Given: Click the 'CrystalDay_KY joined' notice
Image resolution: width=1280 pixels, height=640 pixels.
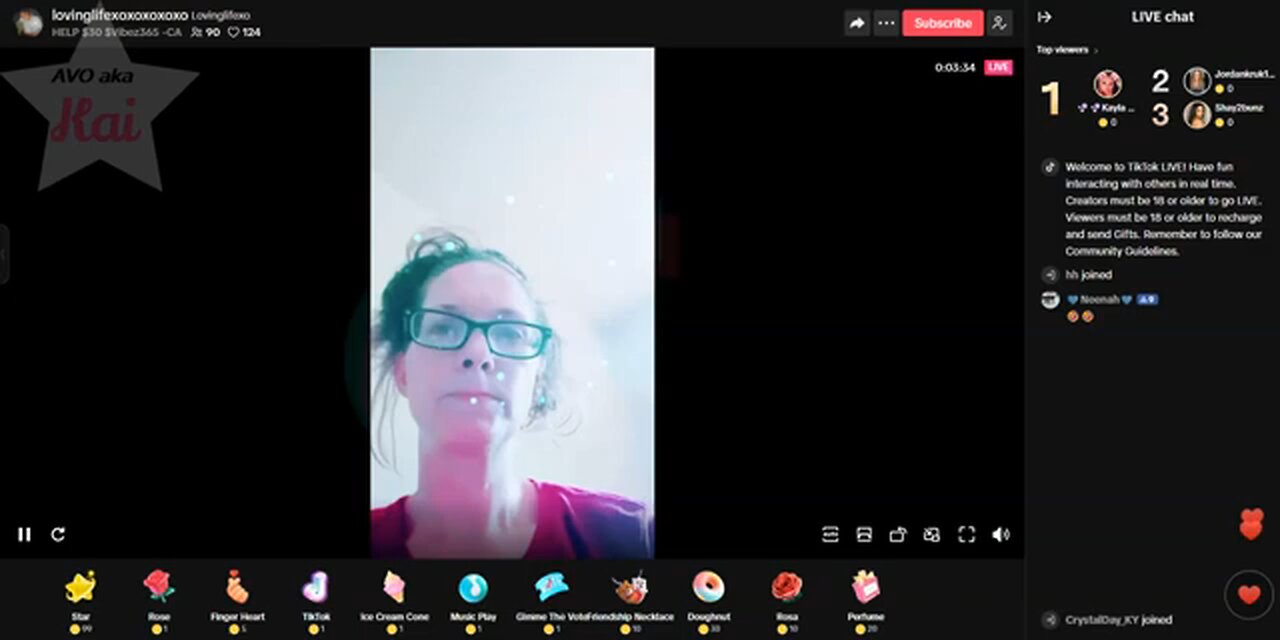Looking at the screenshot, I should point(1118,620).
